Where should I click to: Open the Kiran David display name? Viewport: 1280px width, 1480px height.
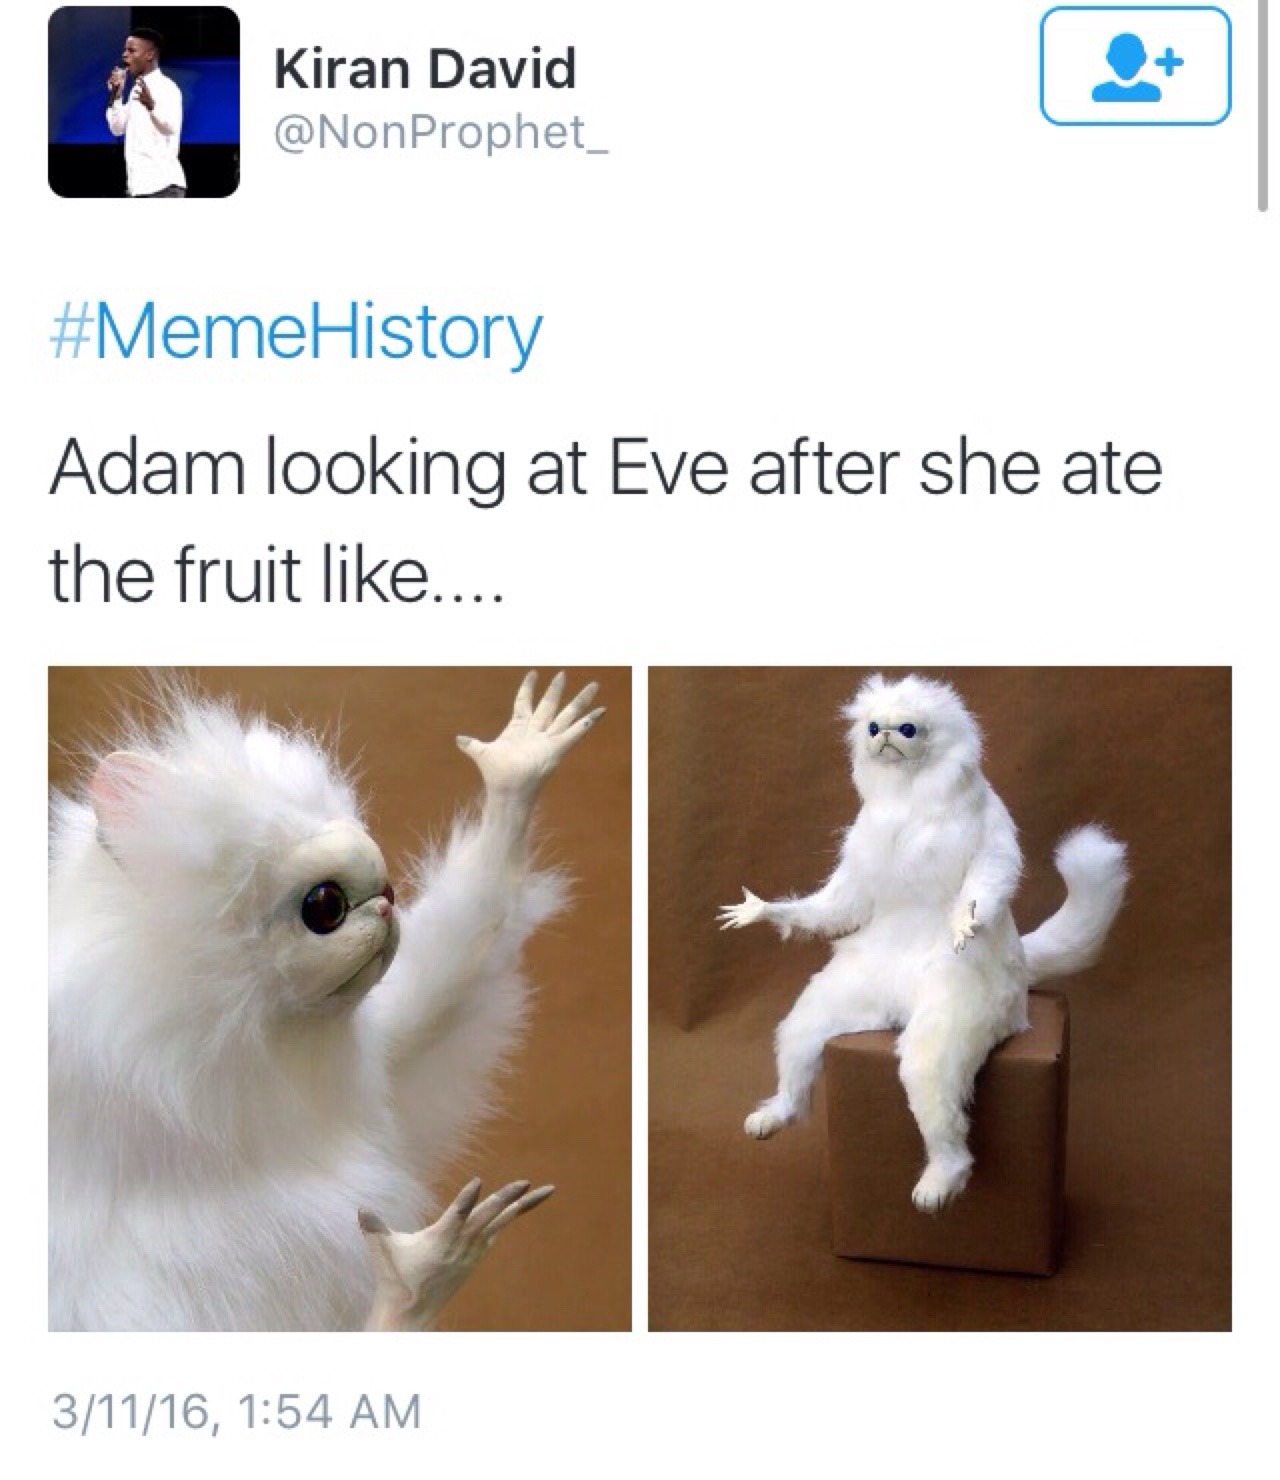(426, 69)
